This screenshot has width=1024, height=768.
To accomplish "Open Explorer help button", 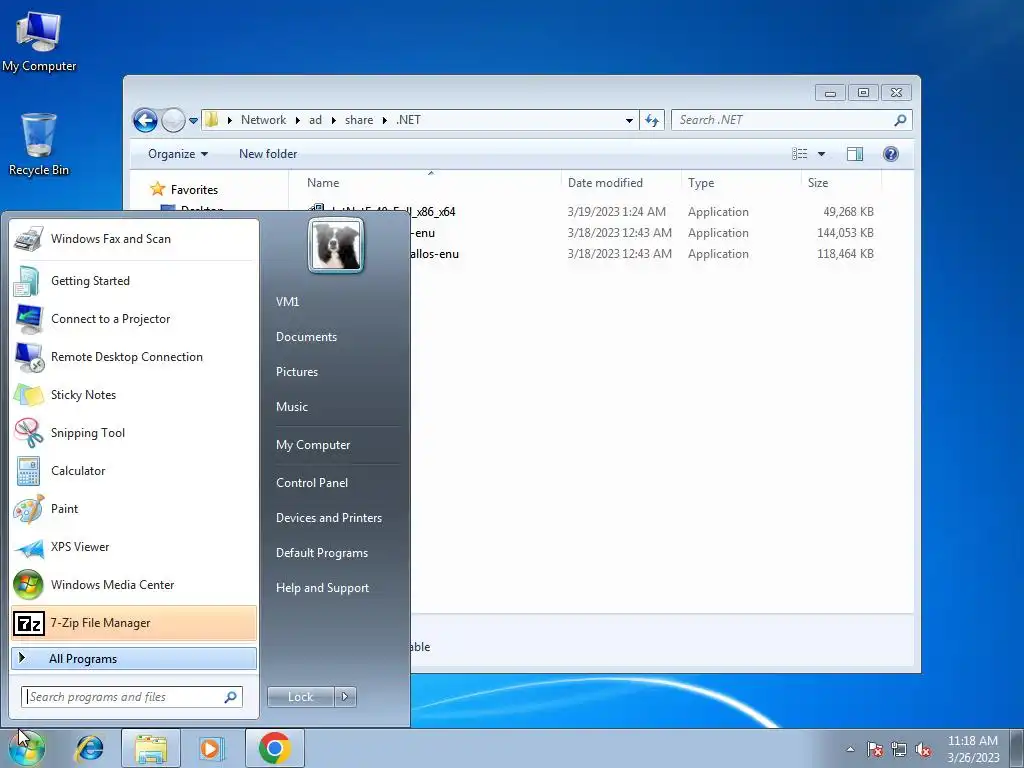I will pyautogui.click(x=891, y=154).
